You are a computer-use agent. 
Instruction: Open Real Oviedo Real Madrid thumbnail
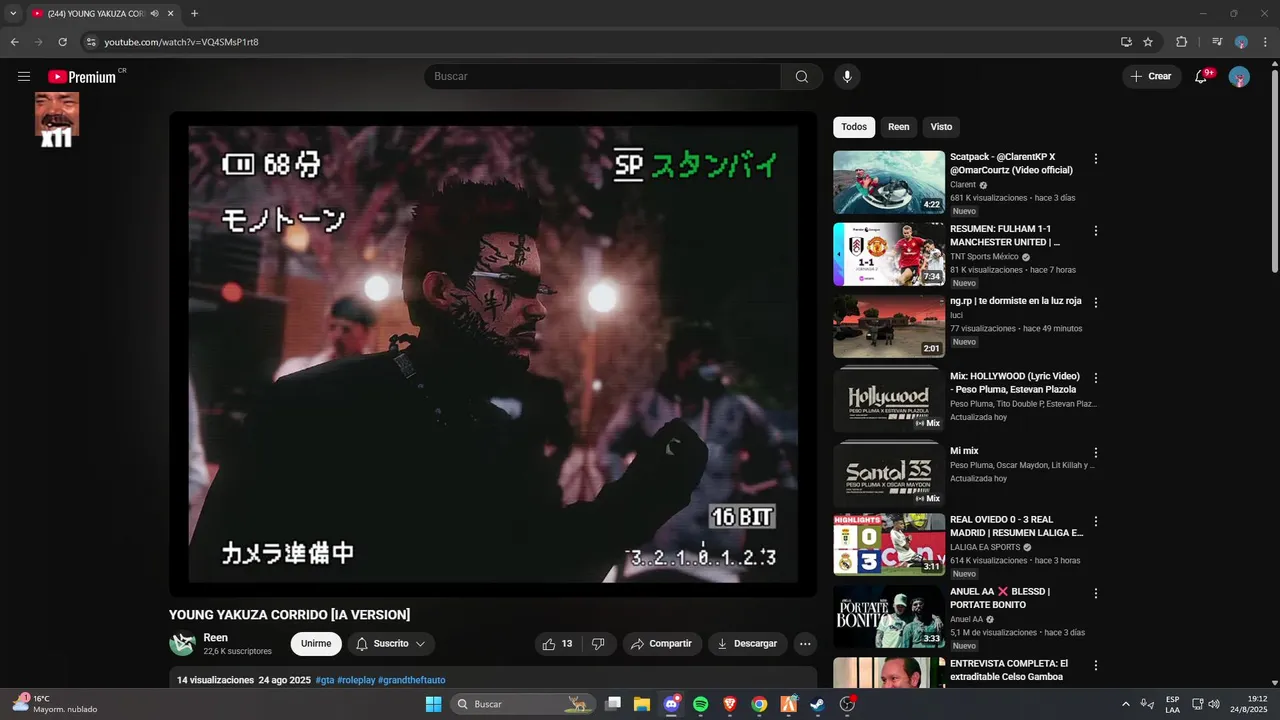pos(889,545)
